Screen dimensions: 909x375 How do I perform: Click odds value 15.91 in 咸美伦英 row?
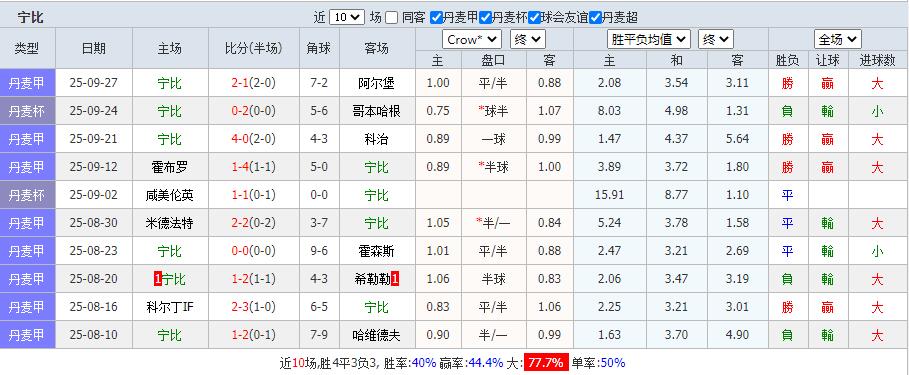609,195
